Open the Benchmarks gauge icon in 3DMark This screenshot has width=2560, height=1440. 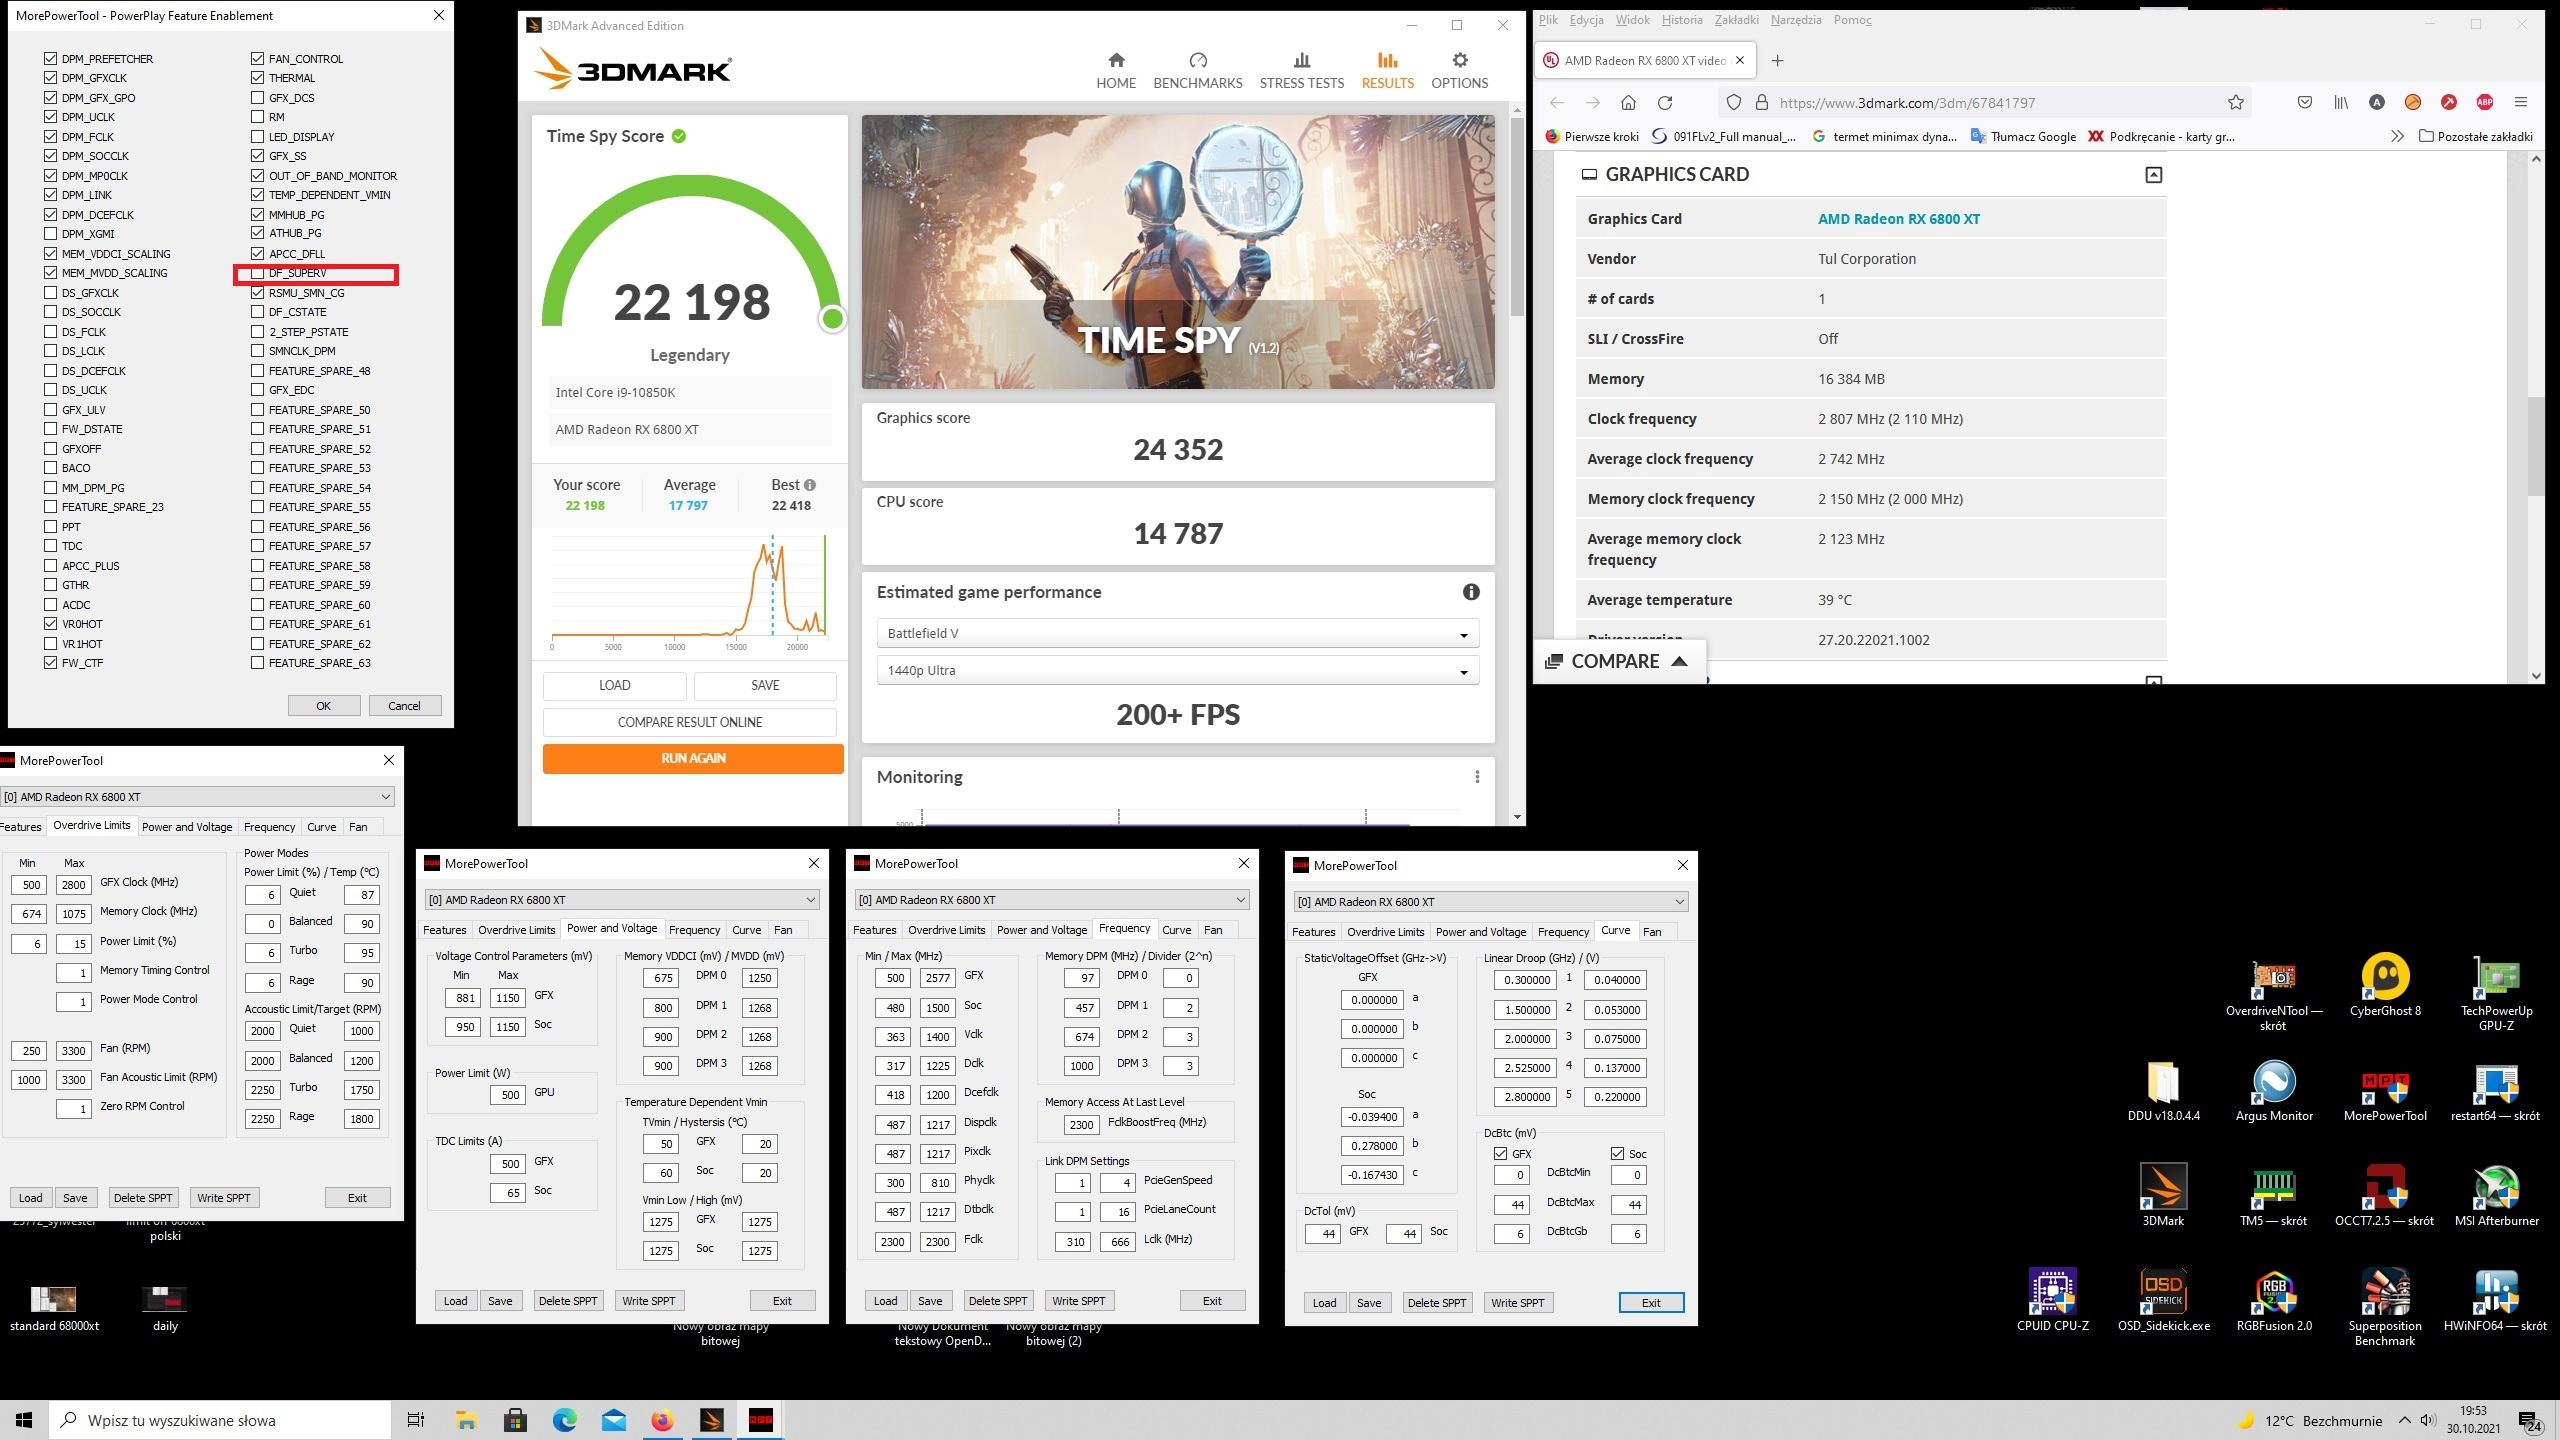click(x=1197, y=61)
